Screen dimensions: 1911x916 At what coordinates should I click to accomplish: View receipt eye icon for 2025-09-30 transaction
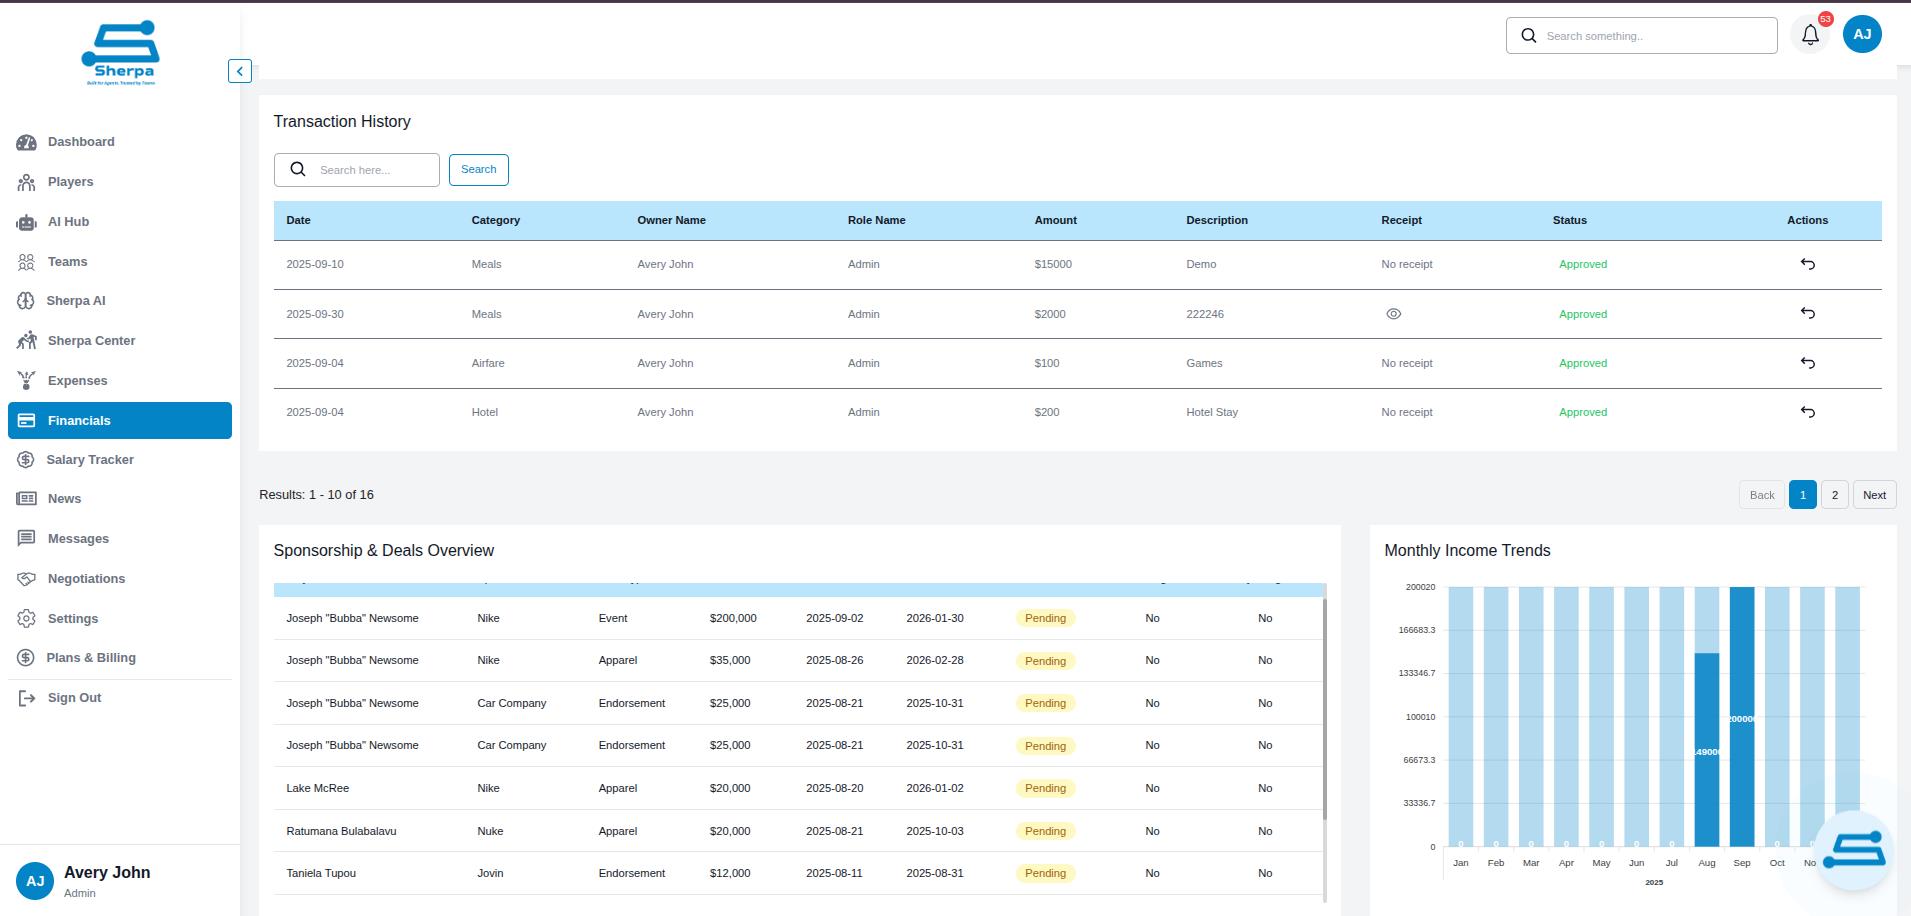pyautogui.click(x=1393, y=314)
